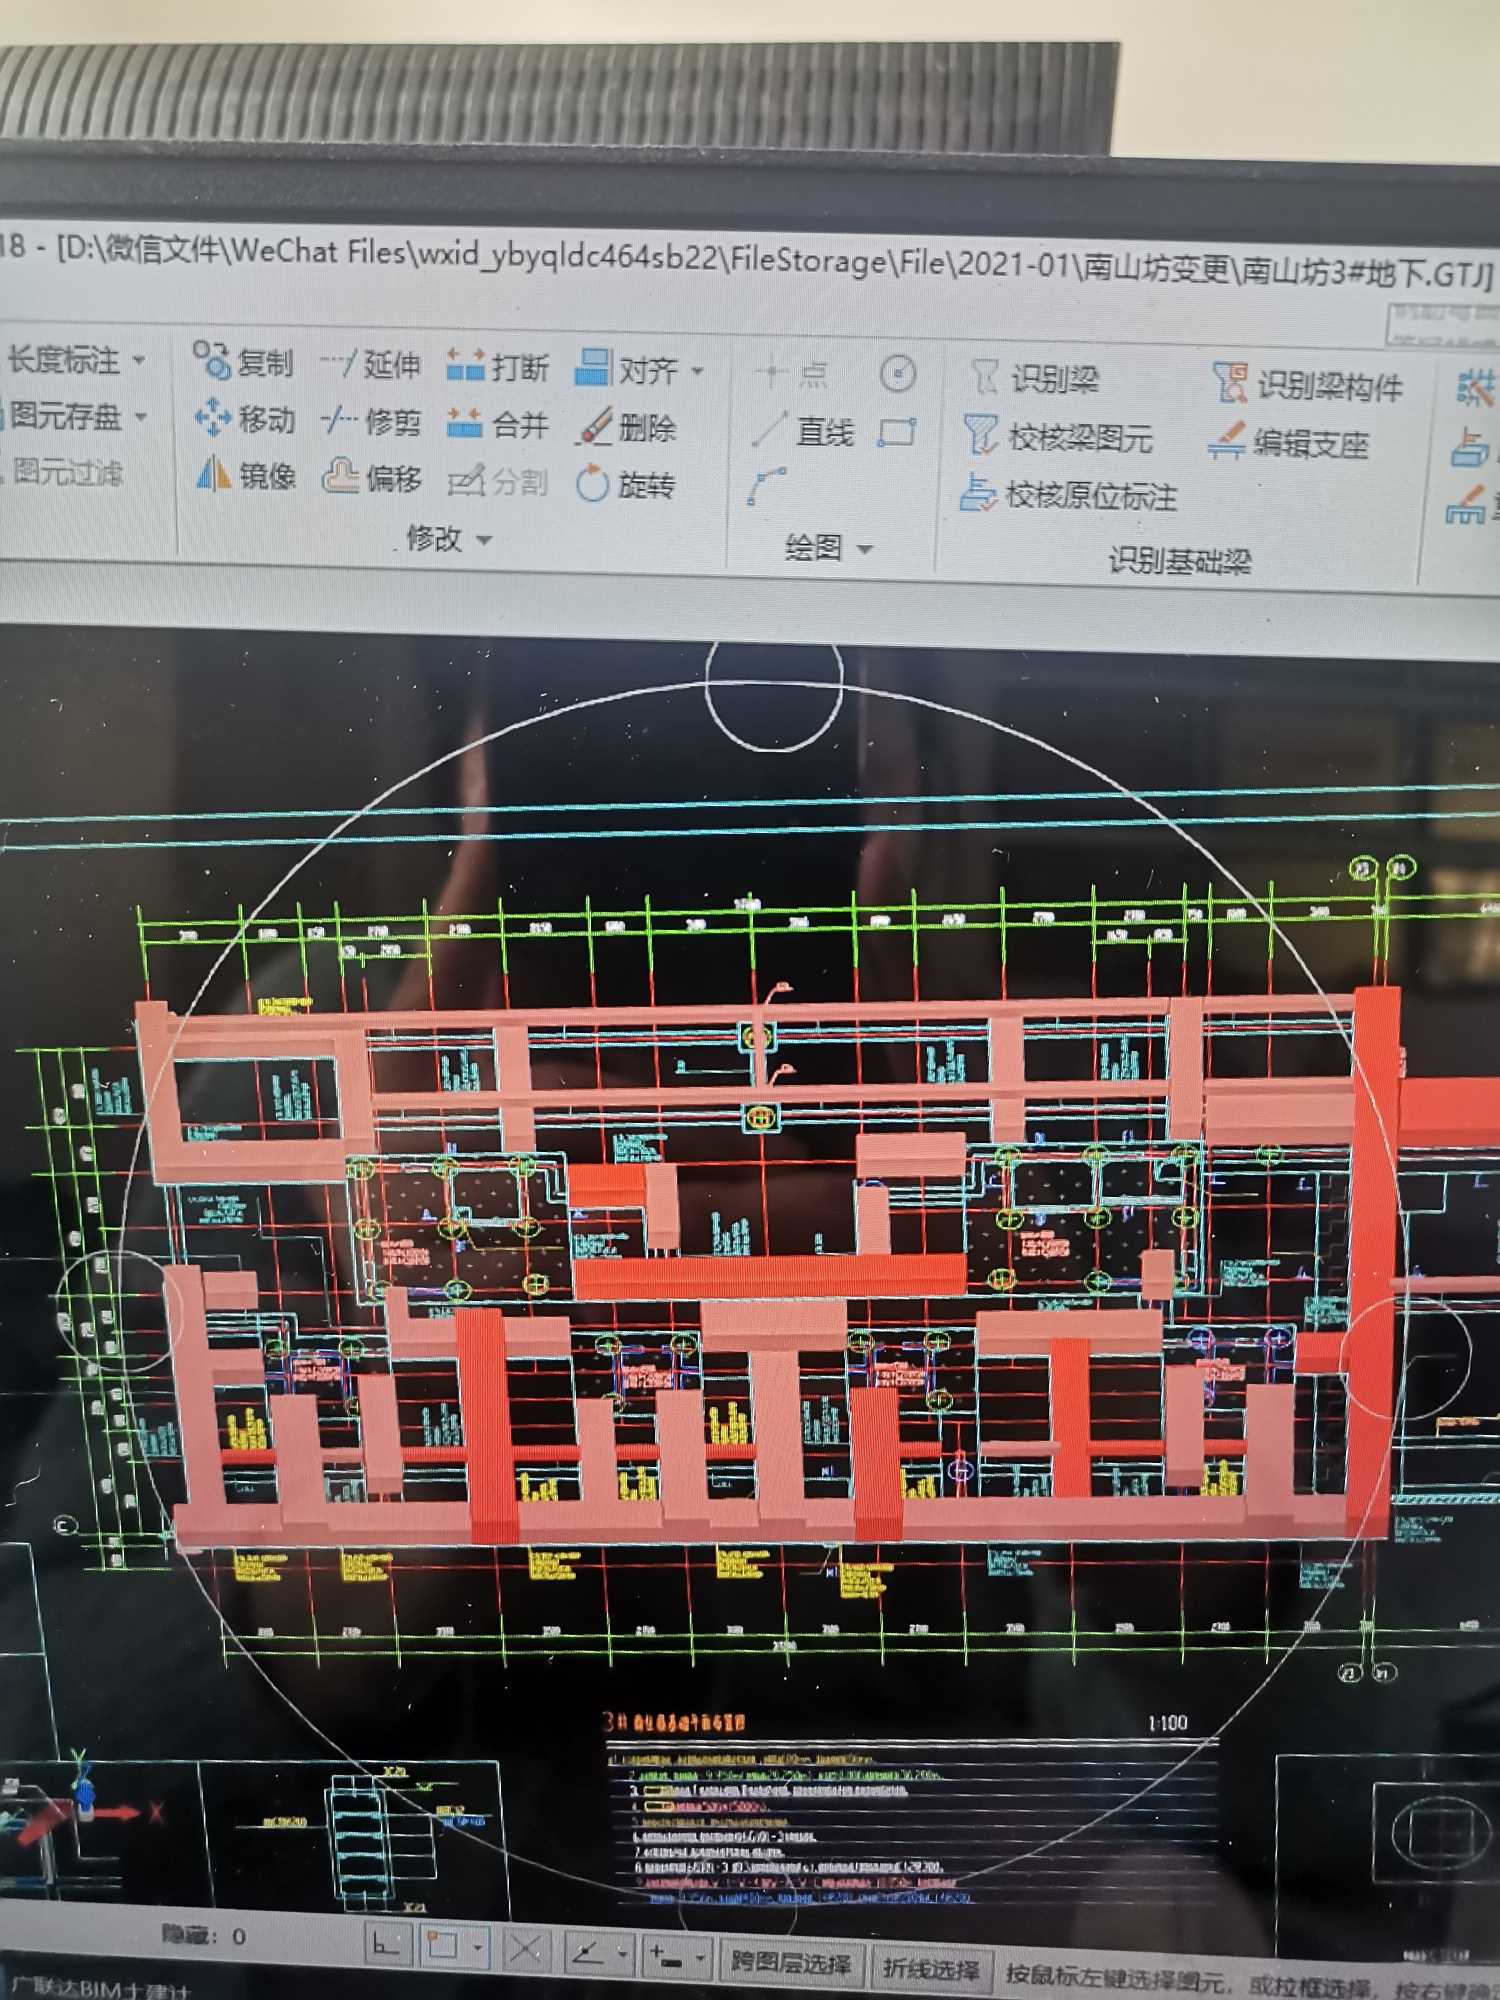Toggle the plus-minus dynamic input icon in status bar
This screenshot has height=2000, width=1500.
pos(664,1953)
